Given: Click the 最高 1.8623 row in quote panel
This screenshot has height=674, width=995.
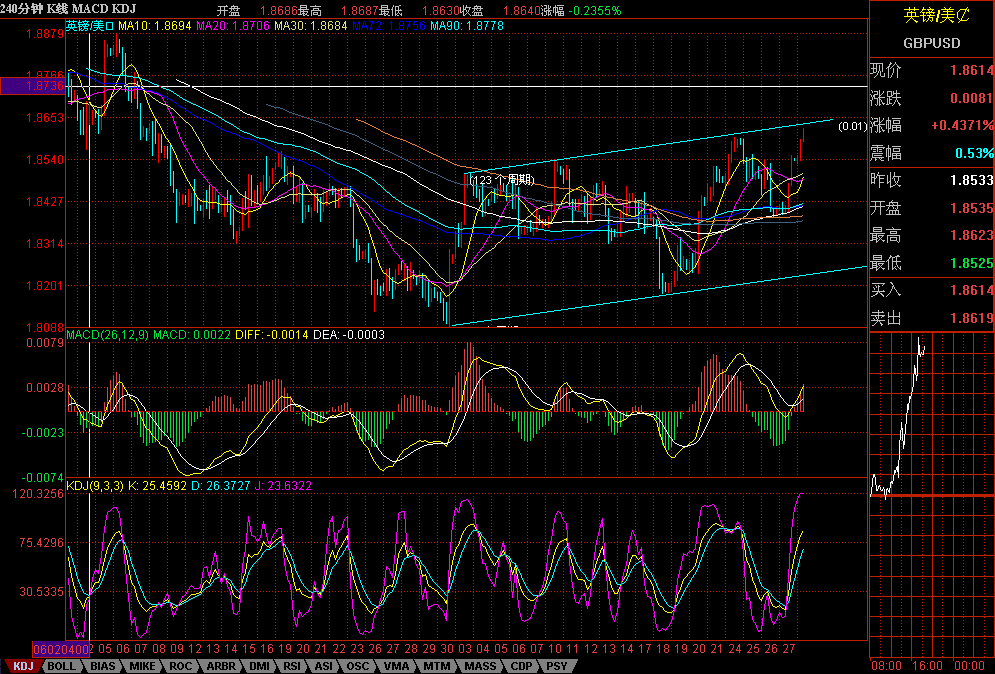Looking at the screenshot, I should coord(932,235).
